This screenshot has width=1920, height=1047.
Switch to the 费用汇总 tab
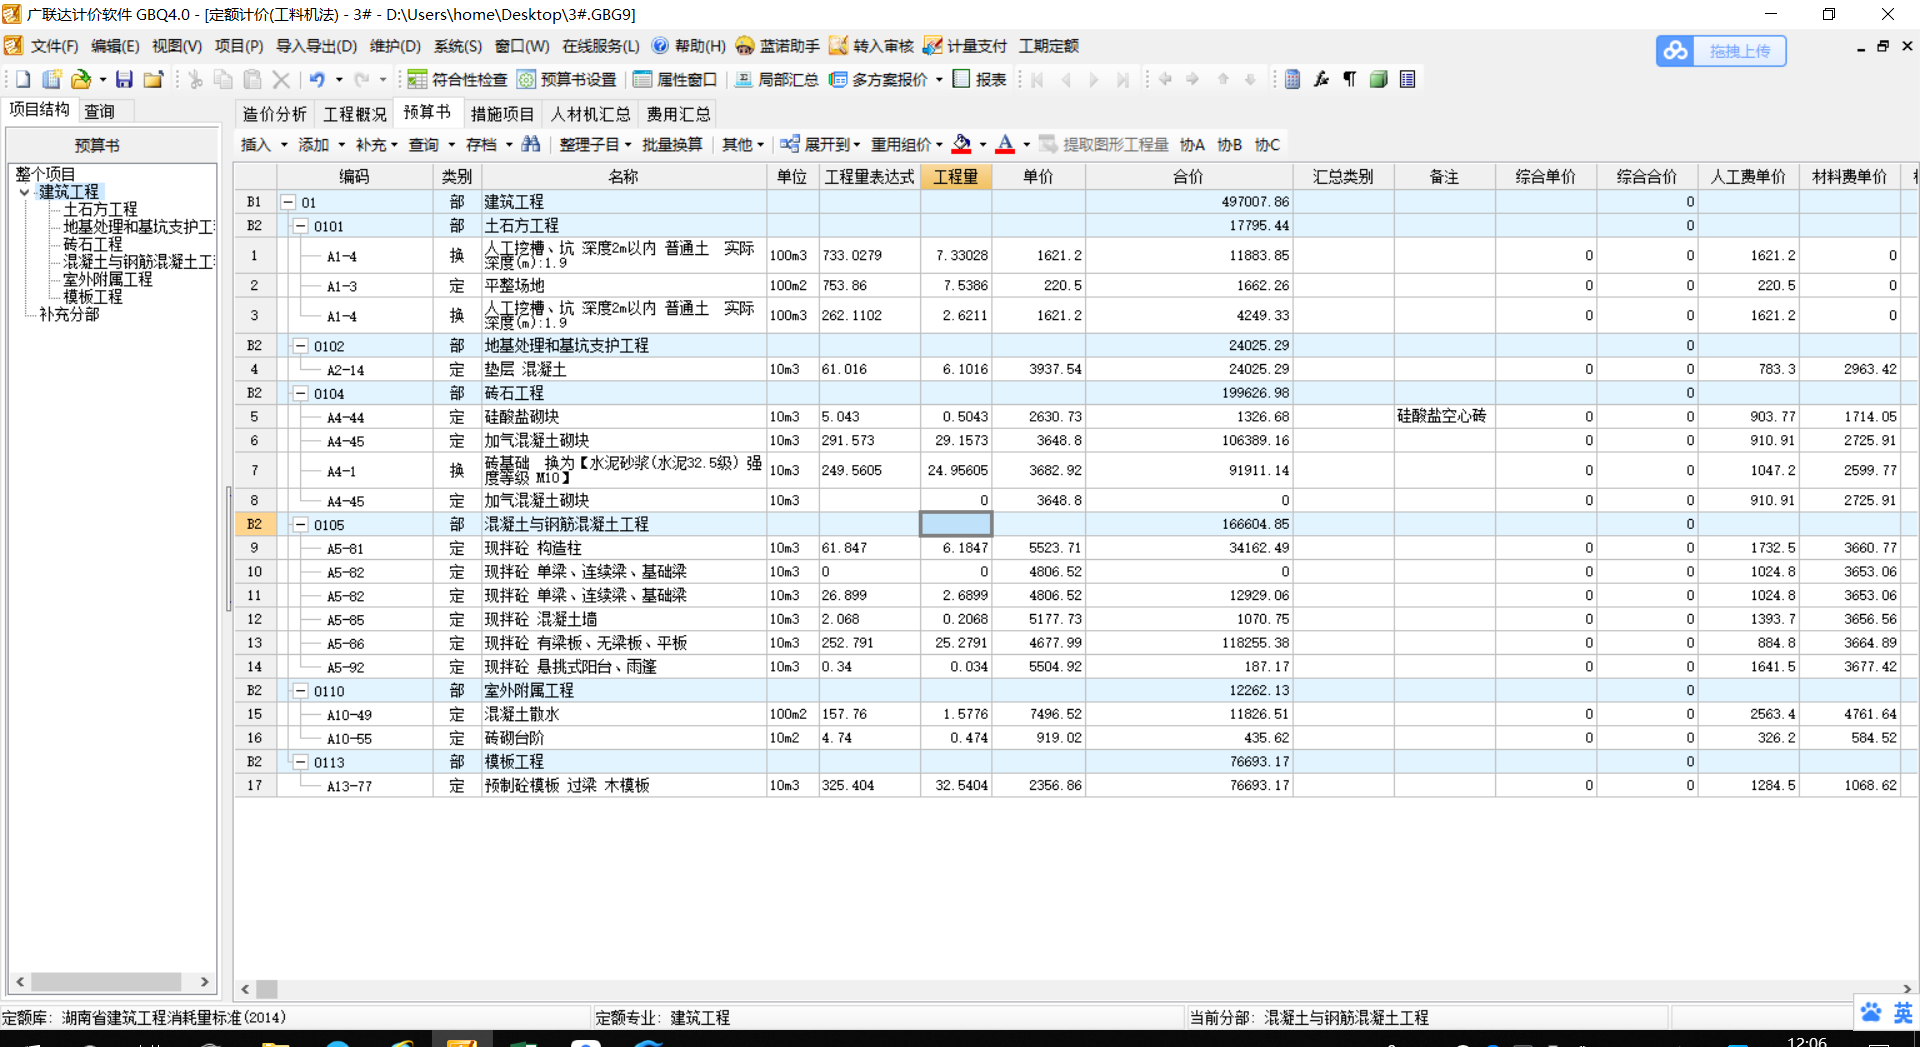(x=678, y=114)
